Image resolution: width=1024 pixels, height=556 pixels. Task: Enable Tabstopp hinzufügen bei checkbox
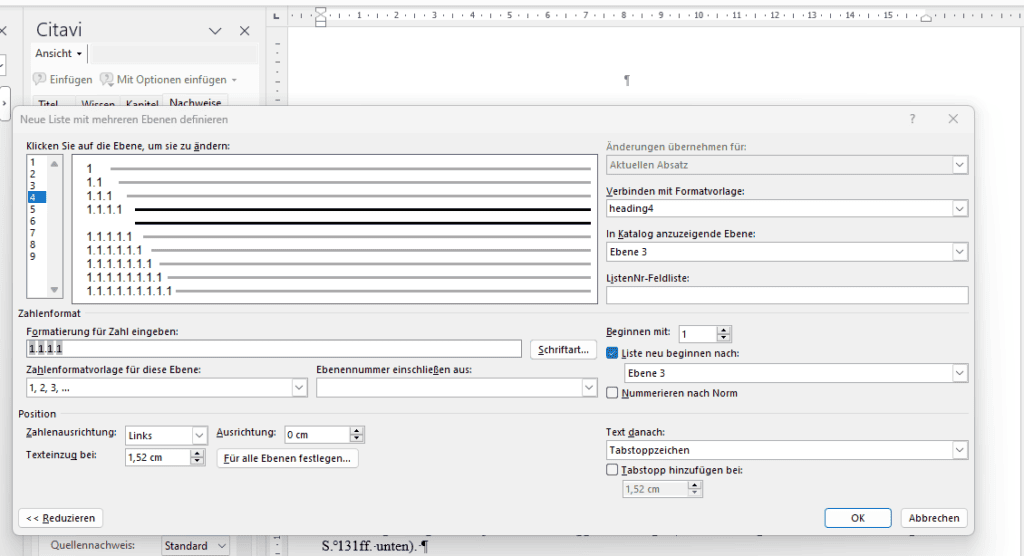point(613,469)
